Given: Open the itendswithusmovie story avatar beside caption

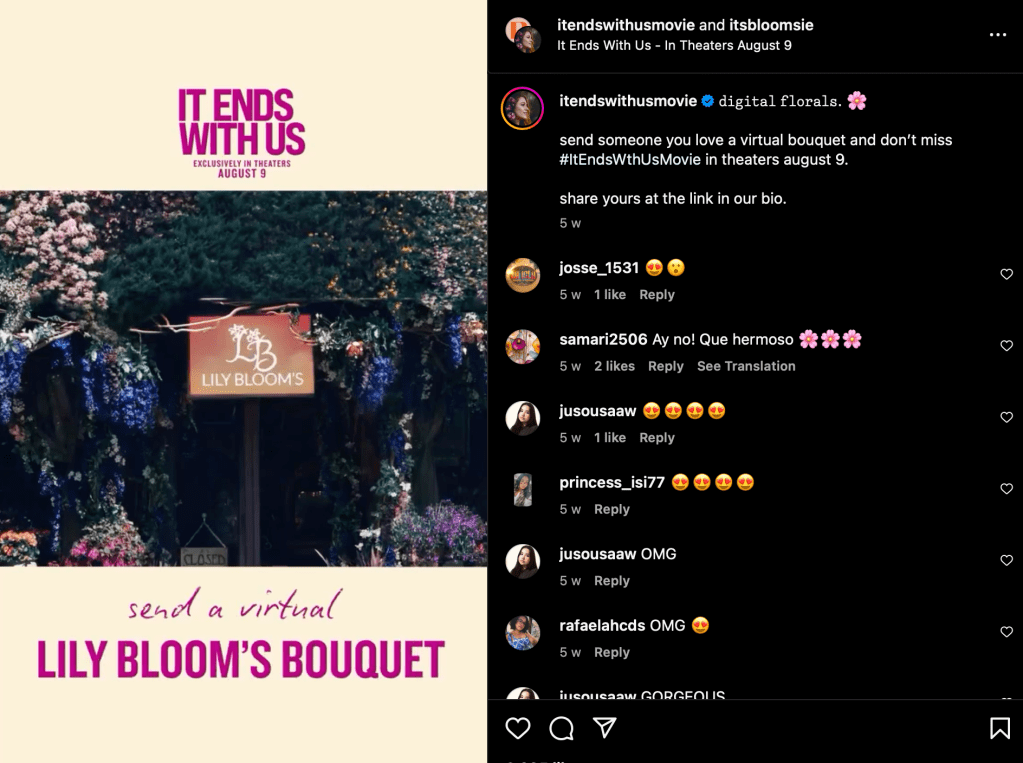Looking at the screenshot, I should [x=523, y=108].
